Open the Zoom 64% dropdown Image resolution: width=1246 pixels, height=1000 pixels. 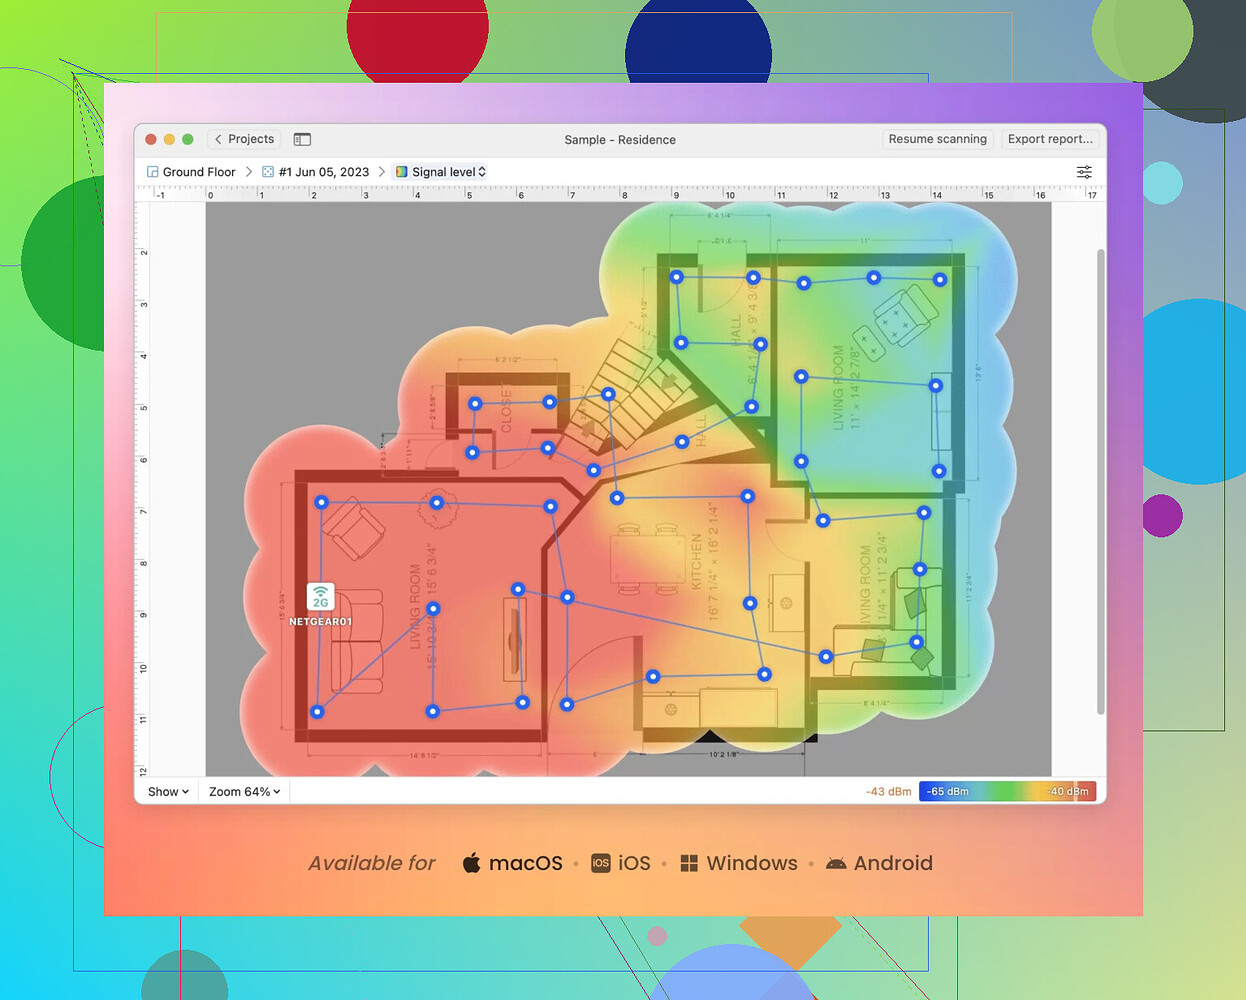tap(243, 791)
